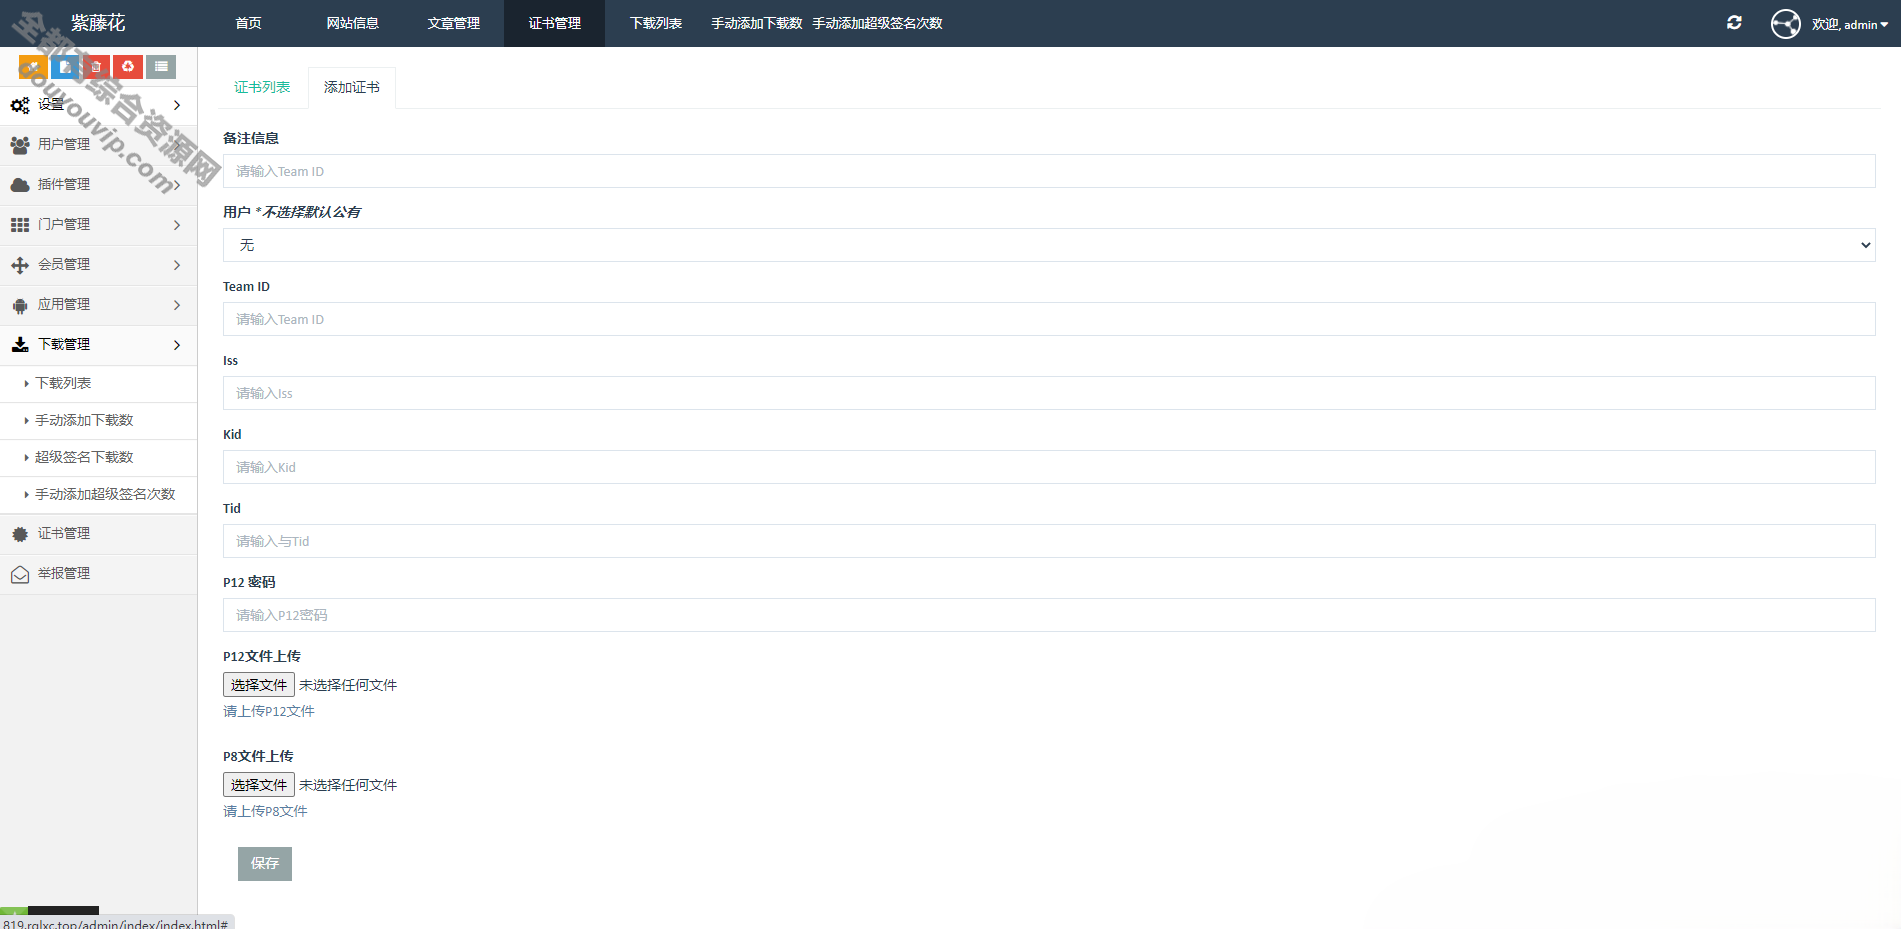Image resolution: width=1901 pixels, height=929 pixels.
Task: Select the 添加证书 tab
Action: pyautogui.click(x=352, y=87)
